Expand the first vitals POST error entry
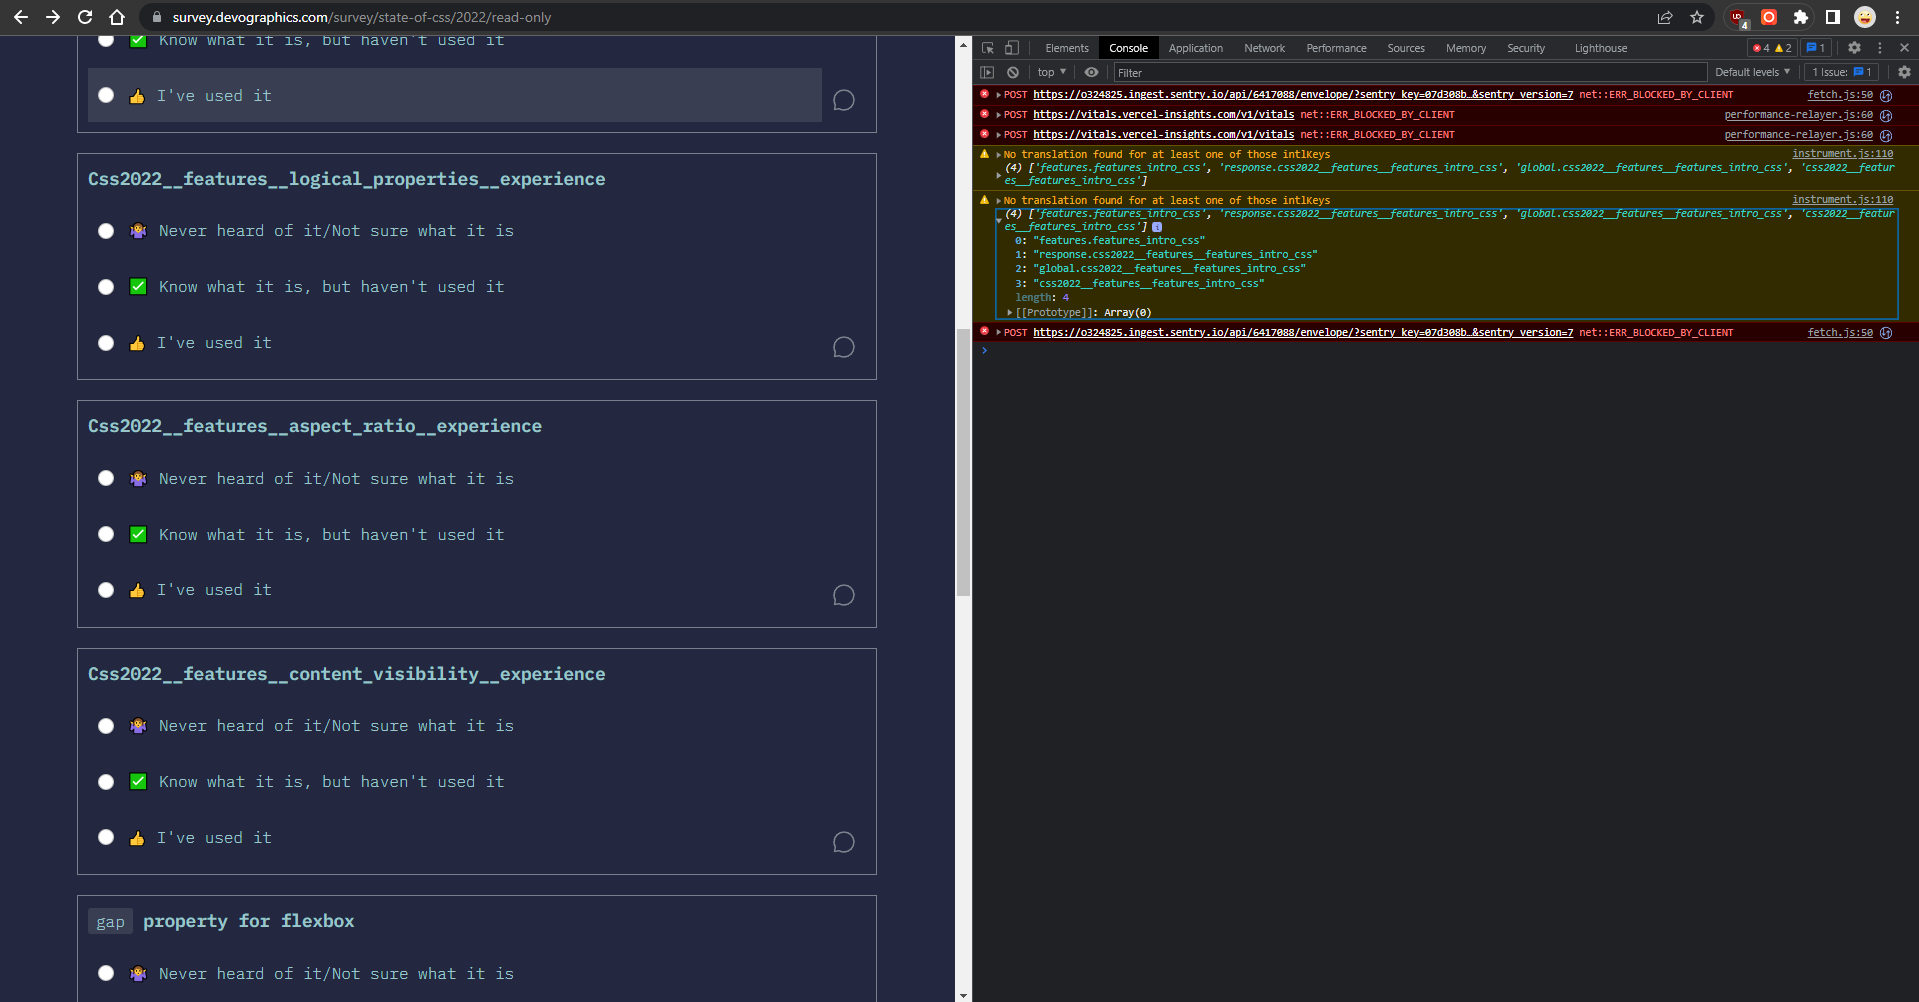This screenshot has width=1919, height=1002. tap(998, 115)
